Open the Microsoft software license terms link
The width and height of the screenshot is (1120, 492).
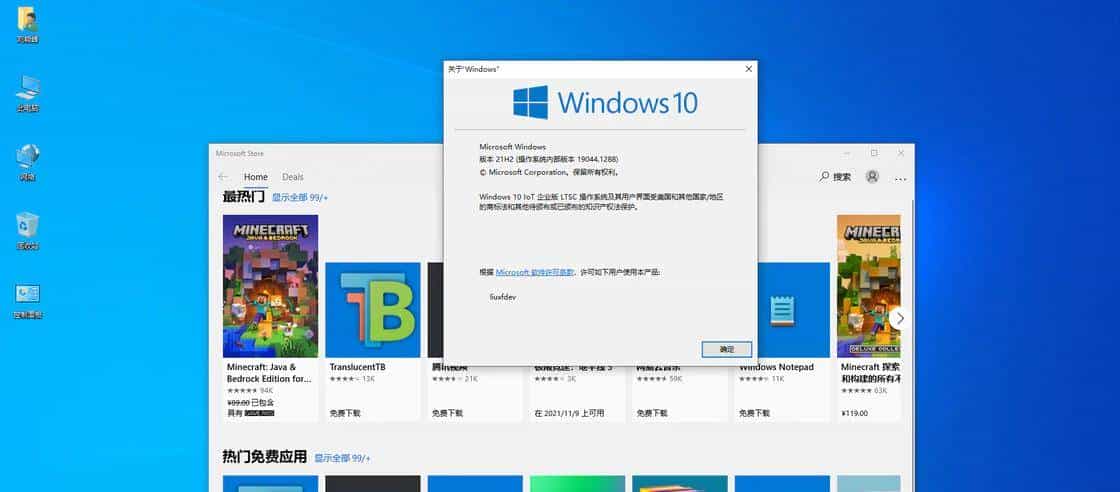pyautogui.click(x=534, y=272)
